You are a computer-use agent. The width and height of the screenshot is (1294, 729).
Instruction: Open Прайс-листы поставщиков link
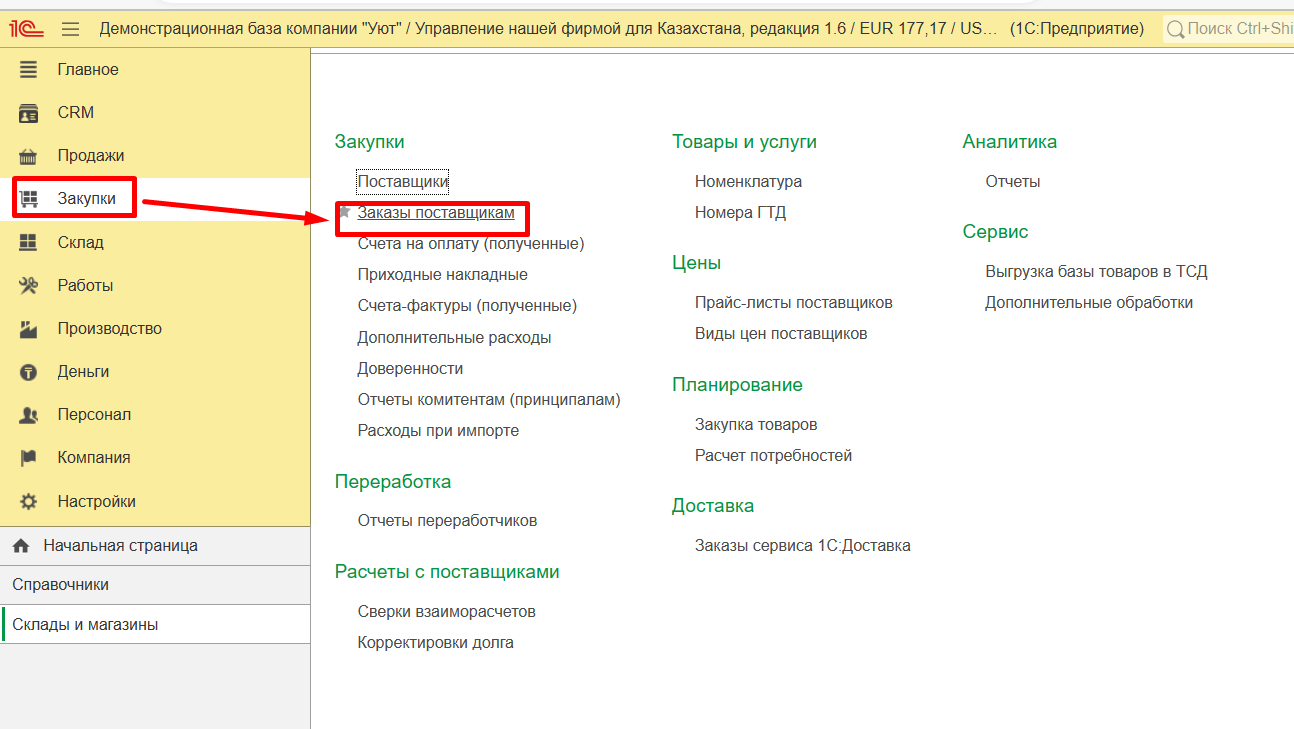(x=793, y=302)
